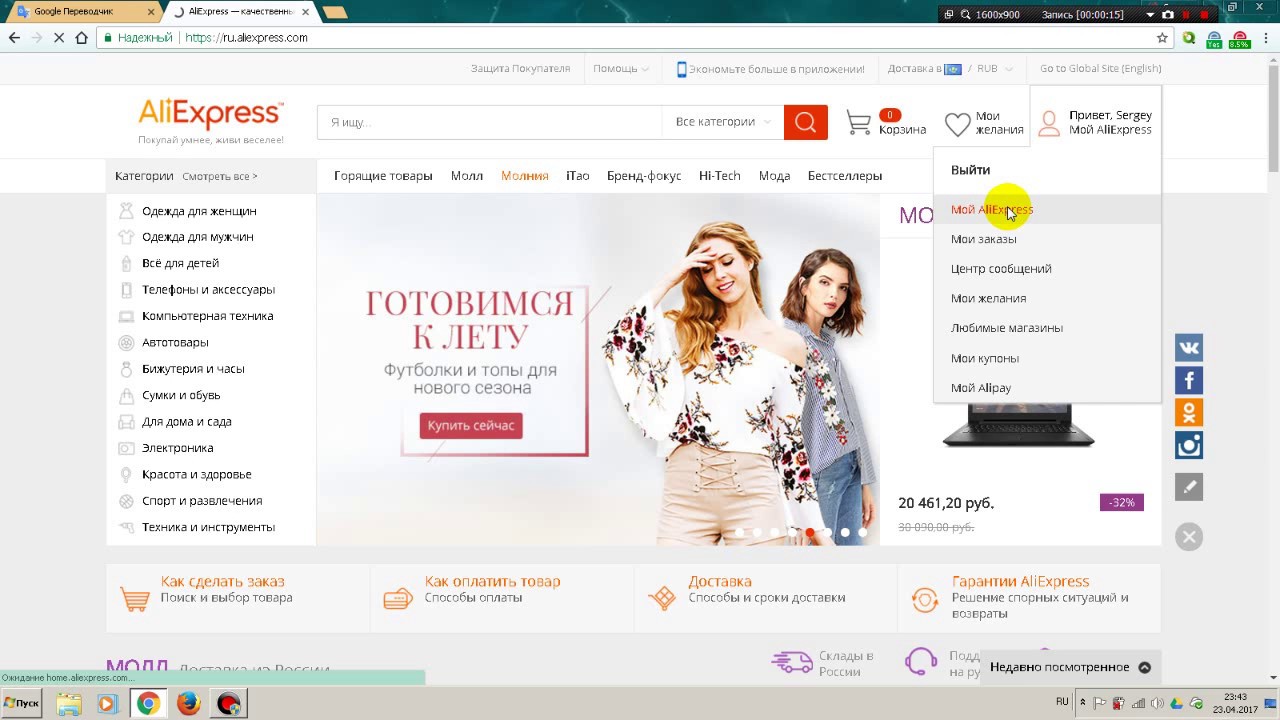Click the Гарантии AliExpress shield icon
The width and height of the screenshot is (1280, 720).
(925, 599)
